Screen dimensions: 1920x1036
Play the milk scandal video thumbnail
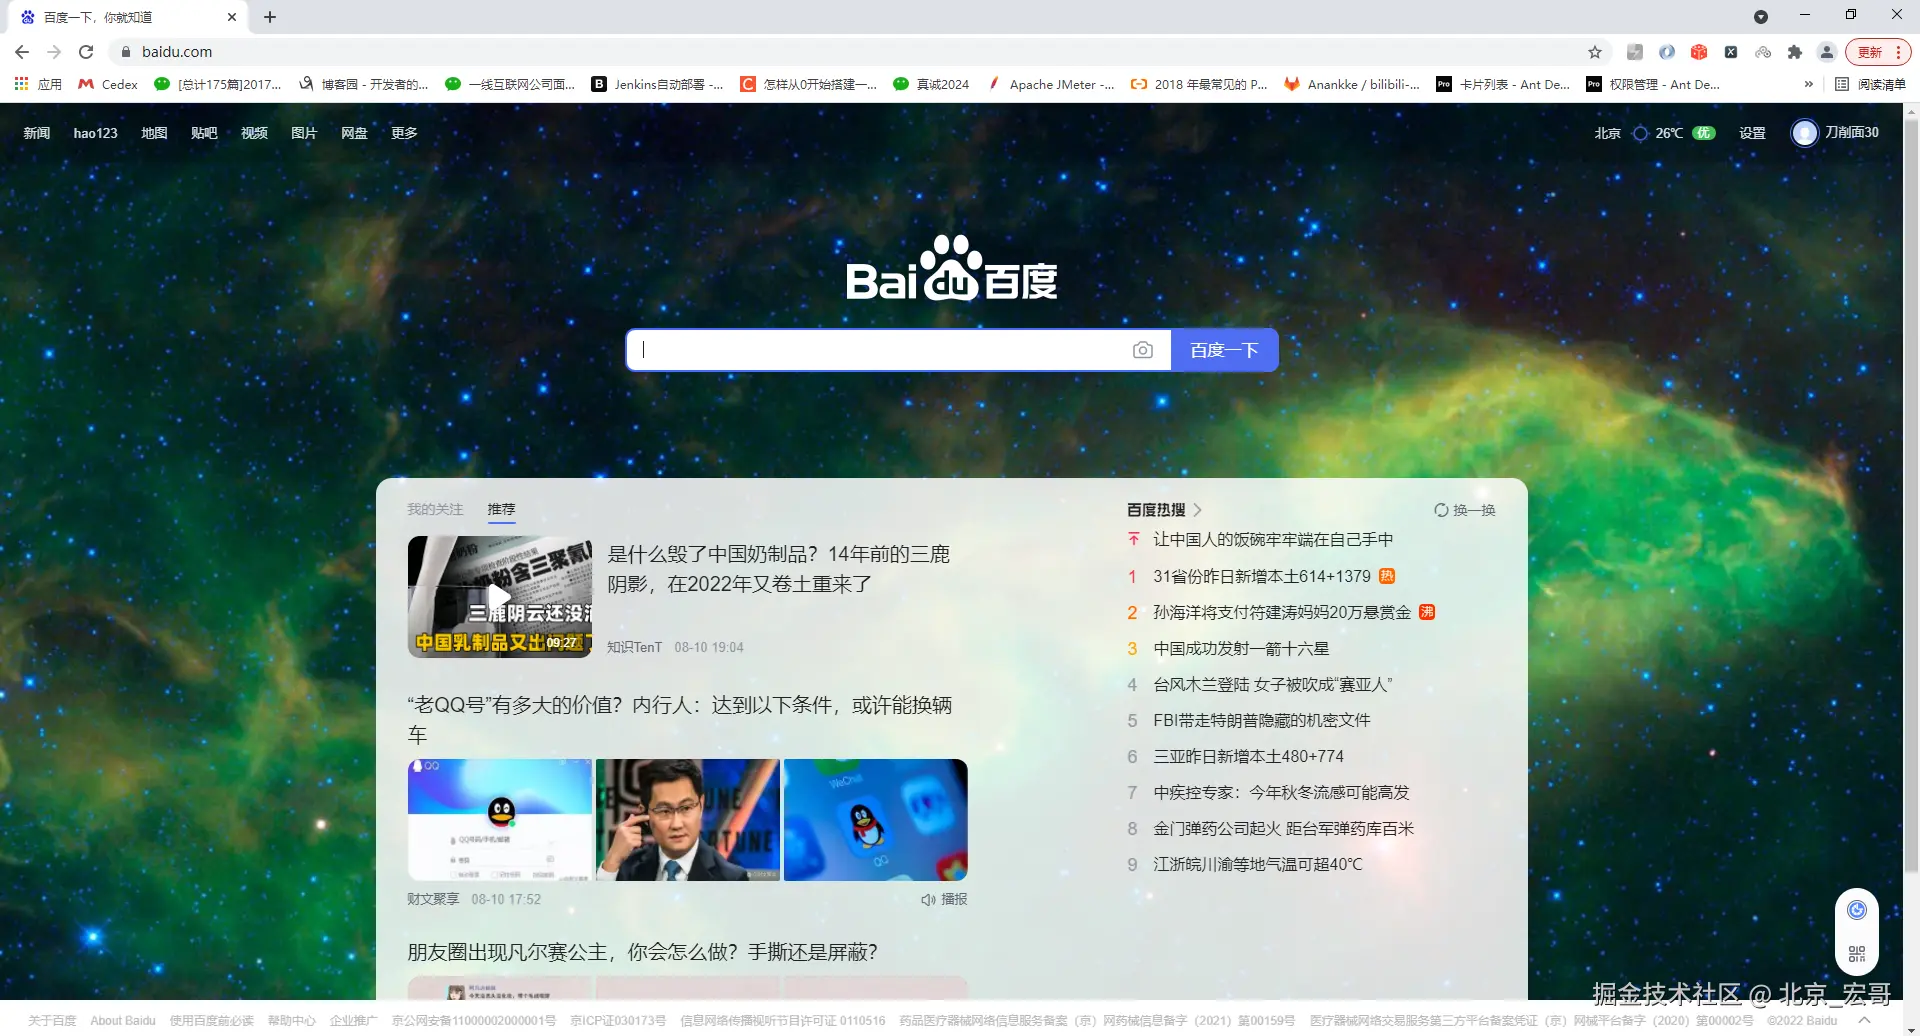tap(500, 597)
